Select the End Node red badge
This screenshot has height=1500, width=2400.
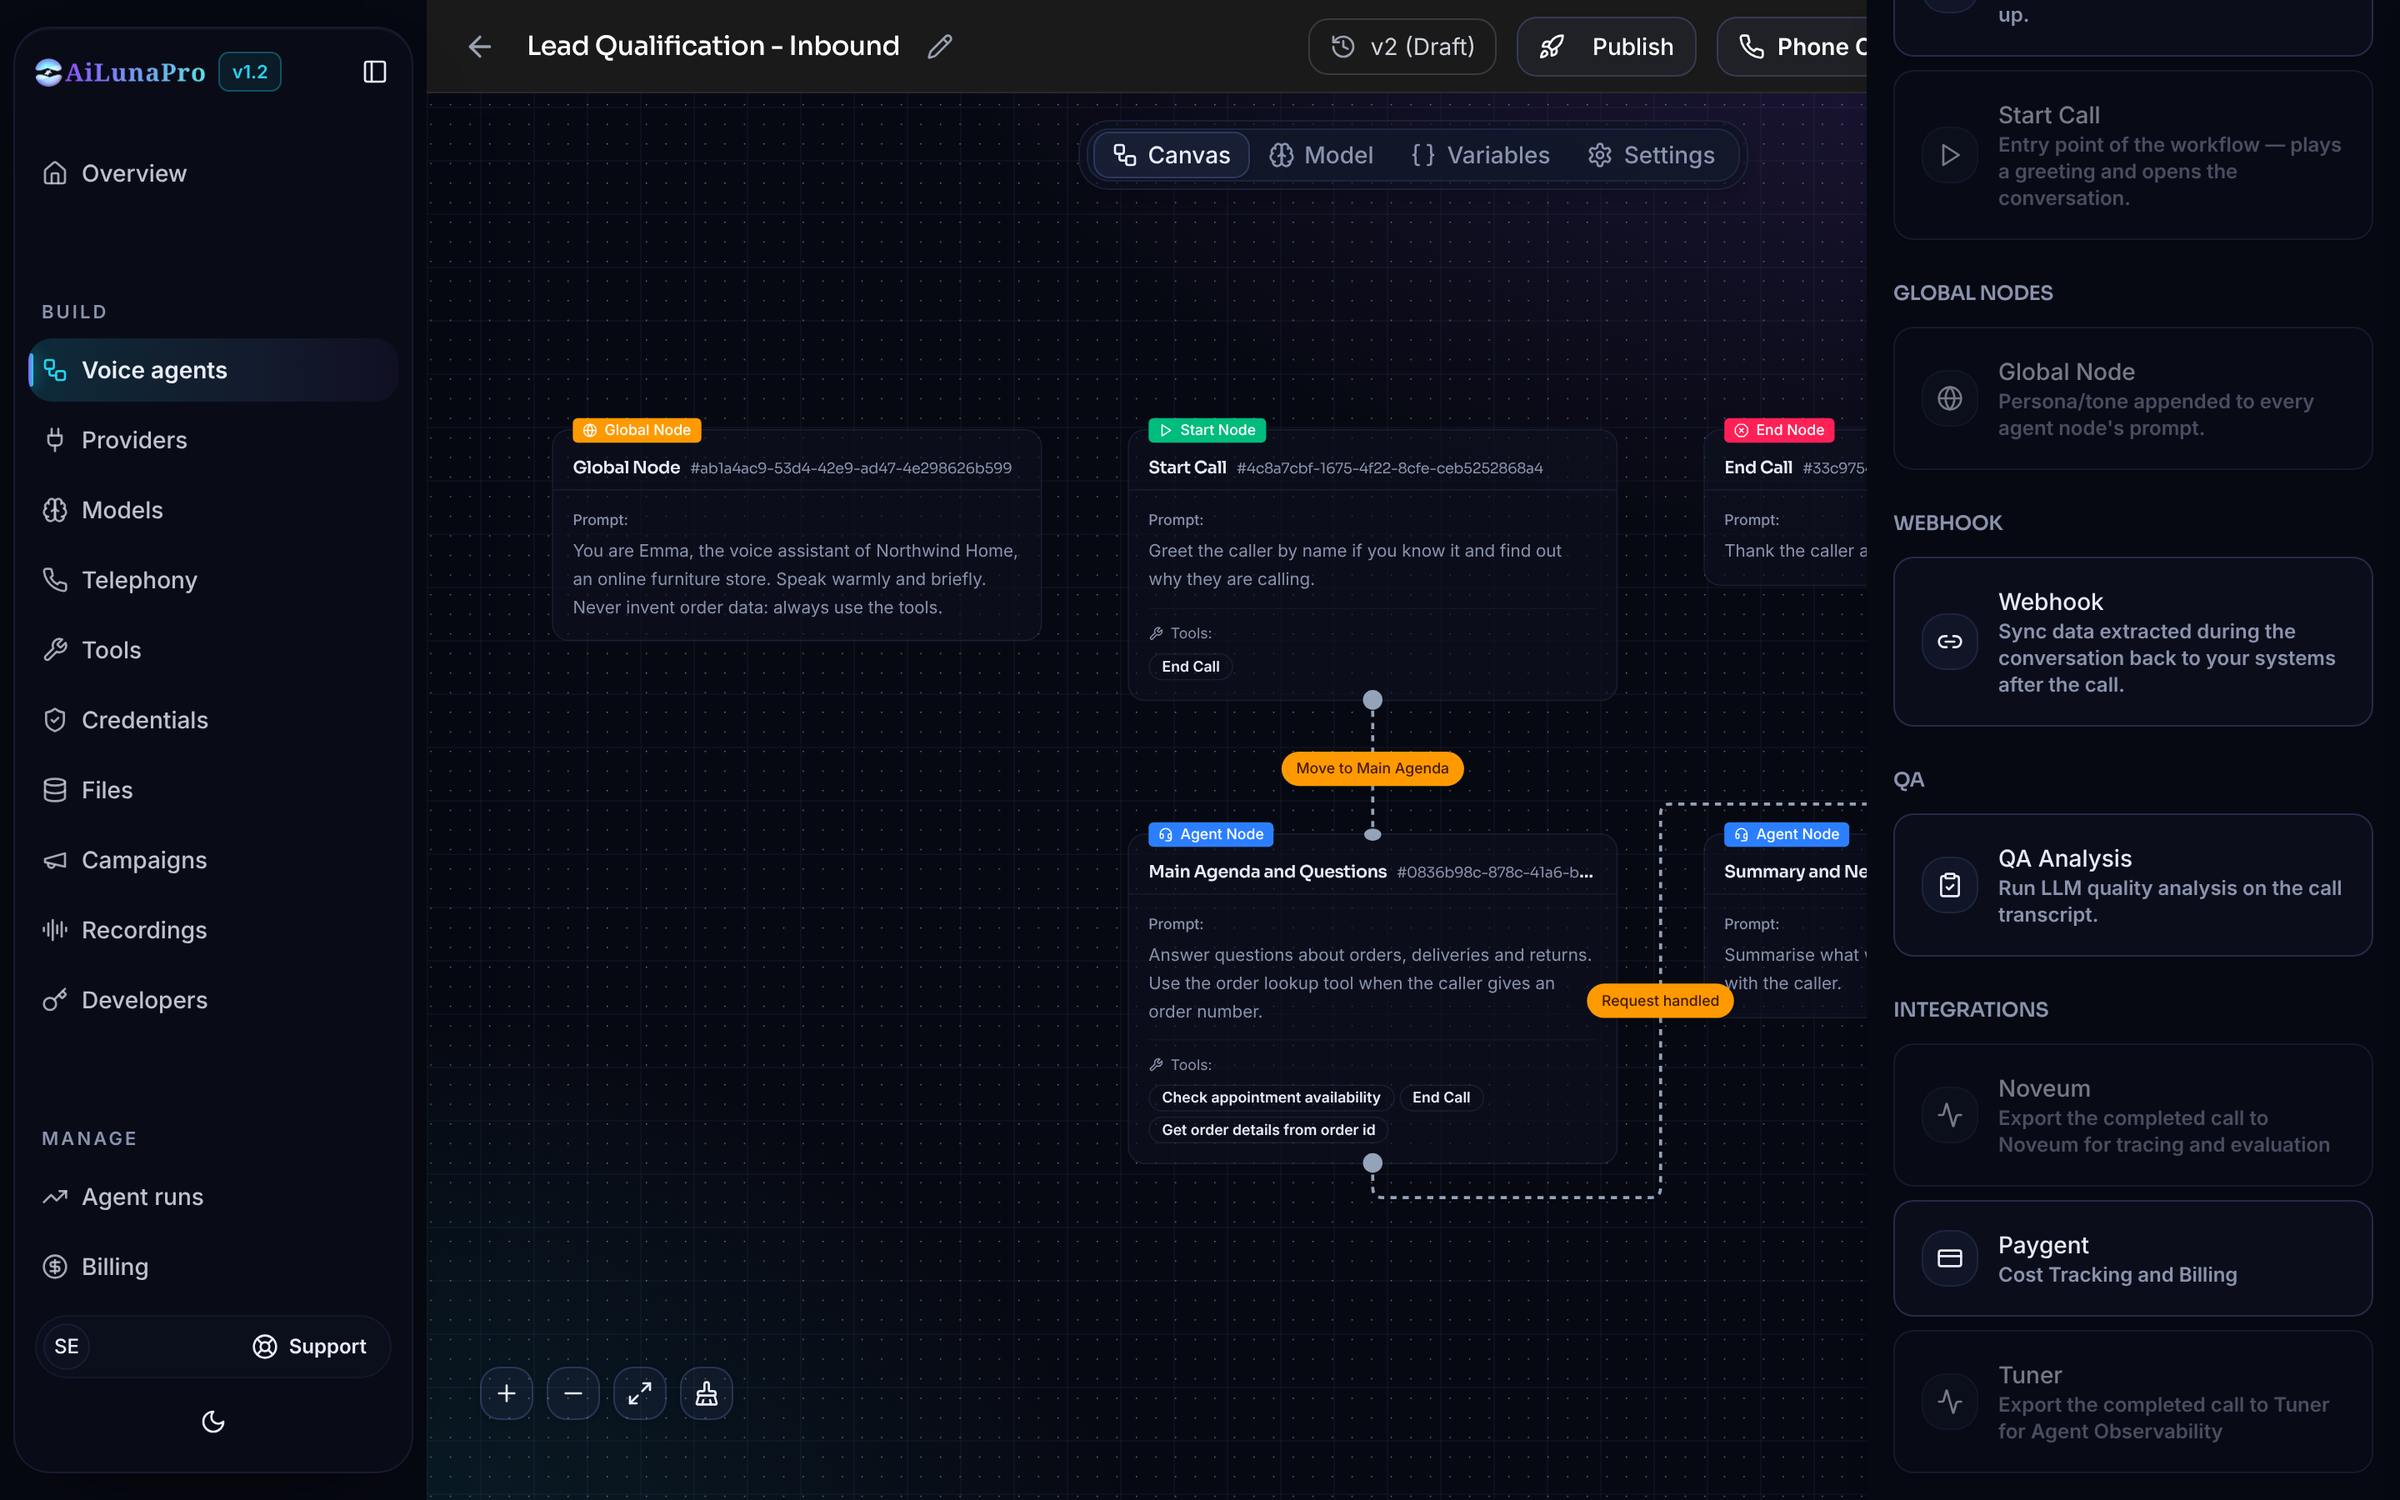1779,430
